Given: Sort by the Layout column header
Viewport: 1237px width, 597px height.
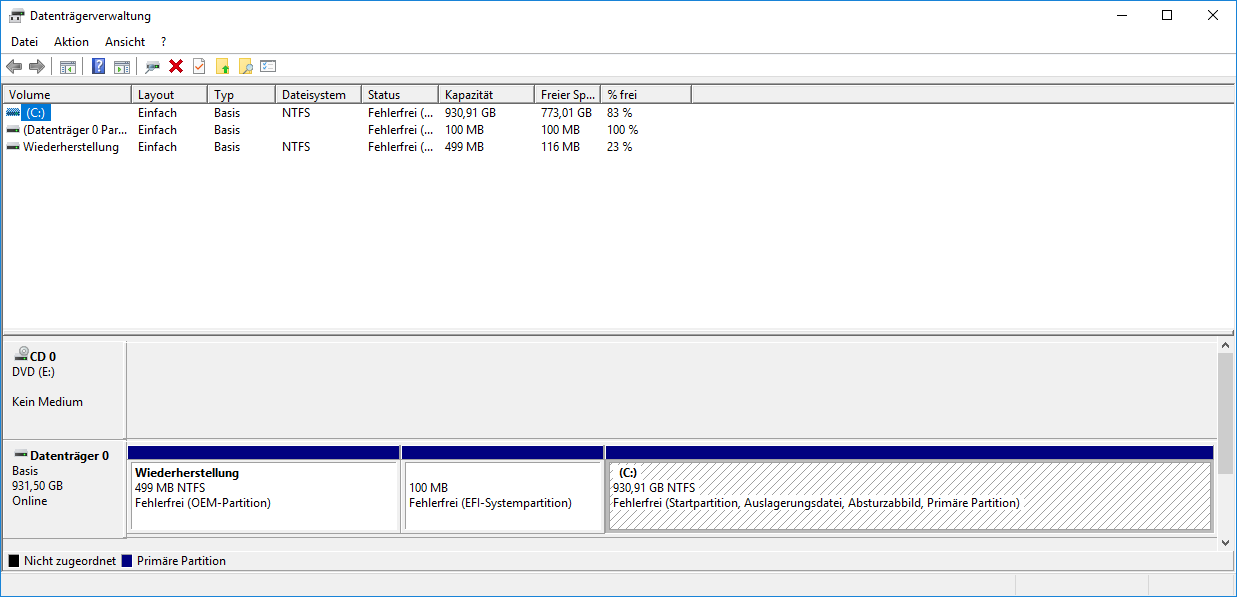Looking at the screenshot, I should (170, 95).
